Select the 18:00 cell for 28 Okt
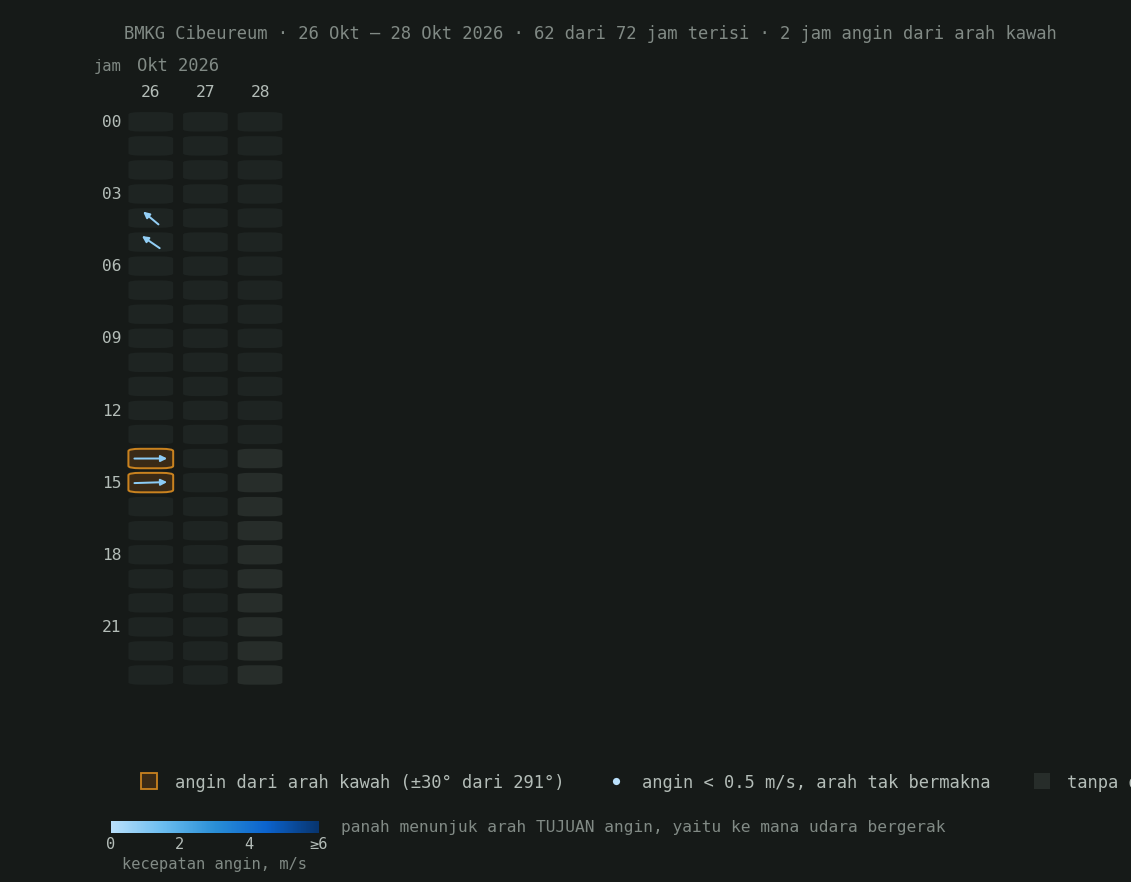Viewport: 1131px width, 882px height. click(260, 555)
